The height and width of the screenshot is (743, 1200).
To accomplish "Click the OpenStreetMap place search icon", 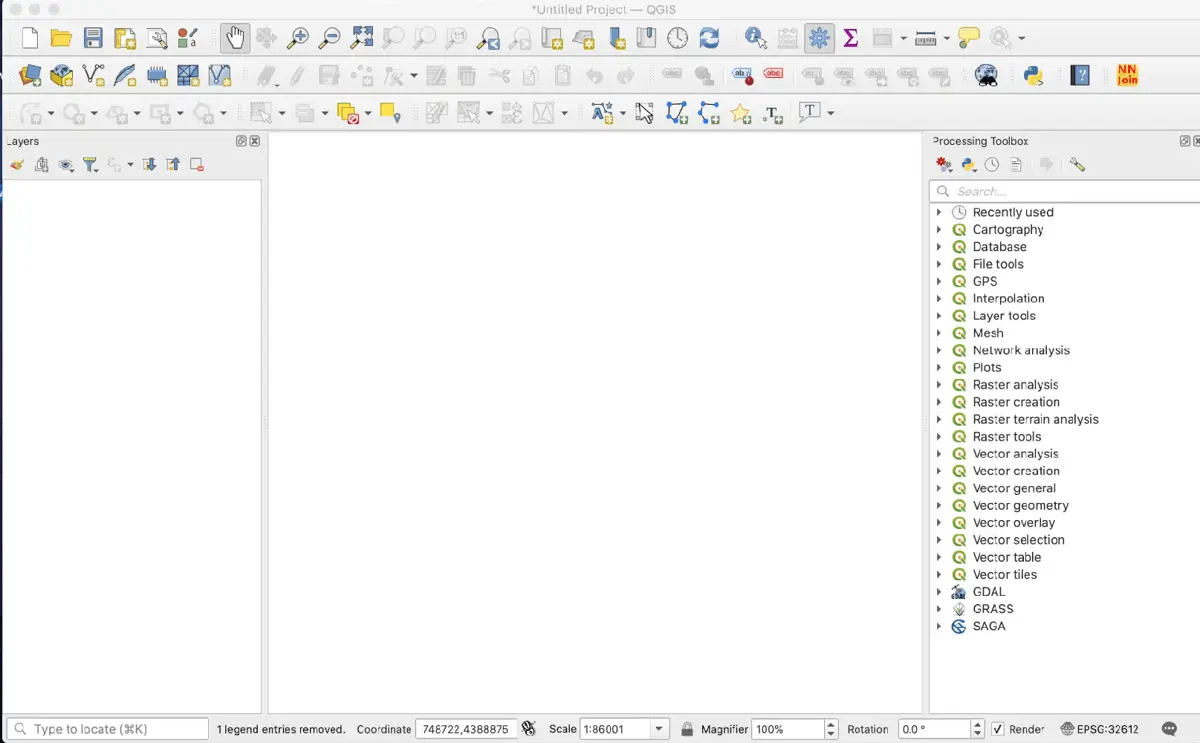I will pyautogui.click(x=986, y=75).
